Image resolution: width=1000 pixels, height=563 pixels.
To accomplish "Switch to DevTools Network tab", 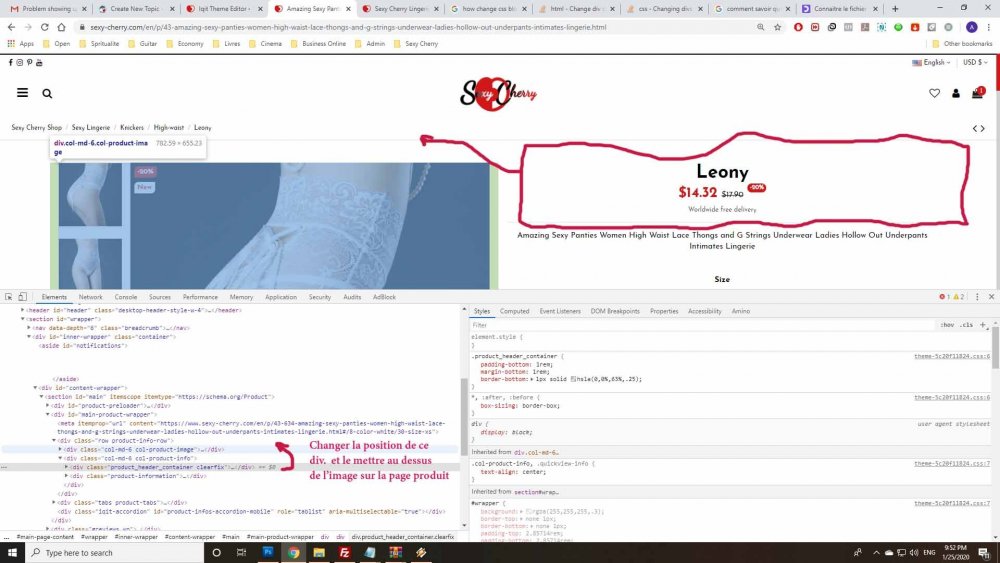I will (91, 297).
